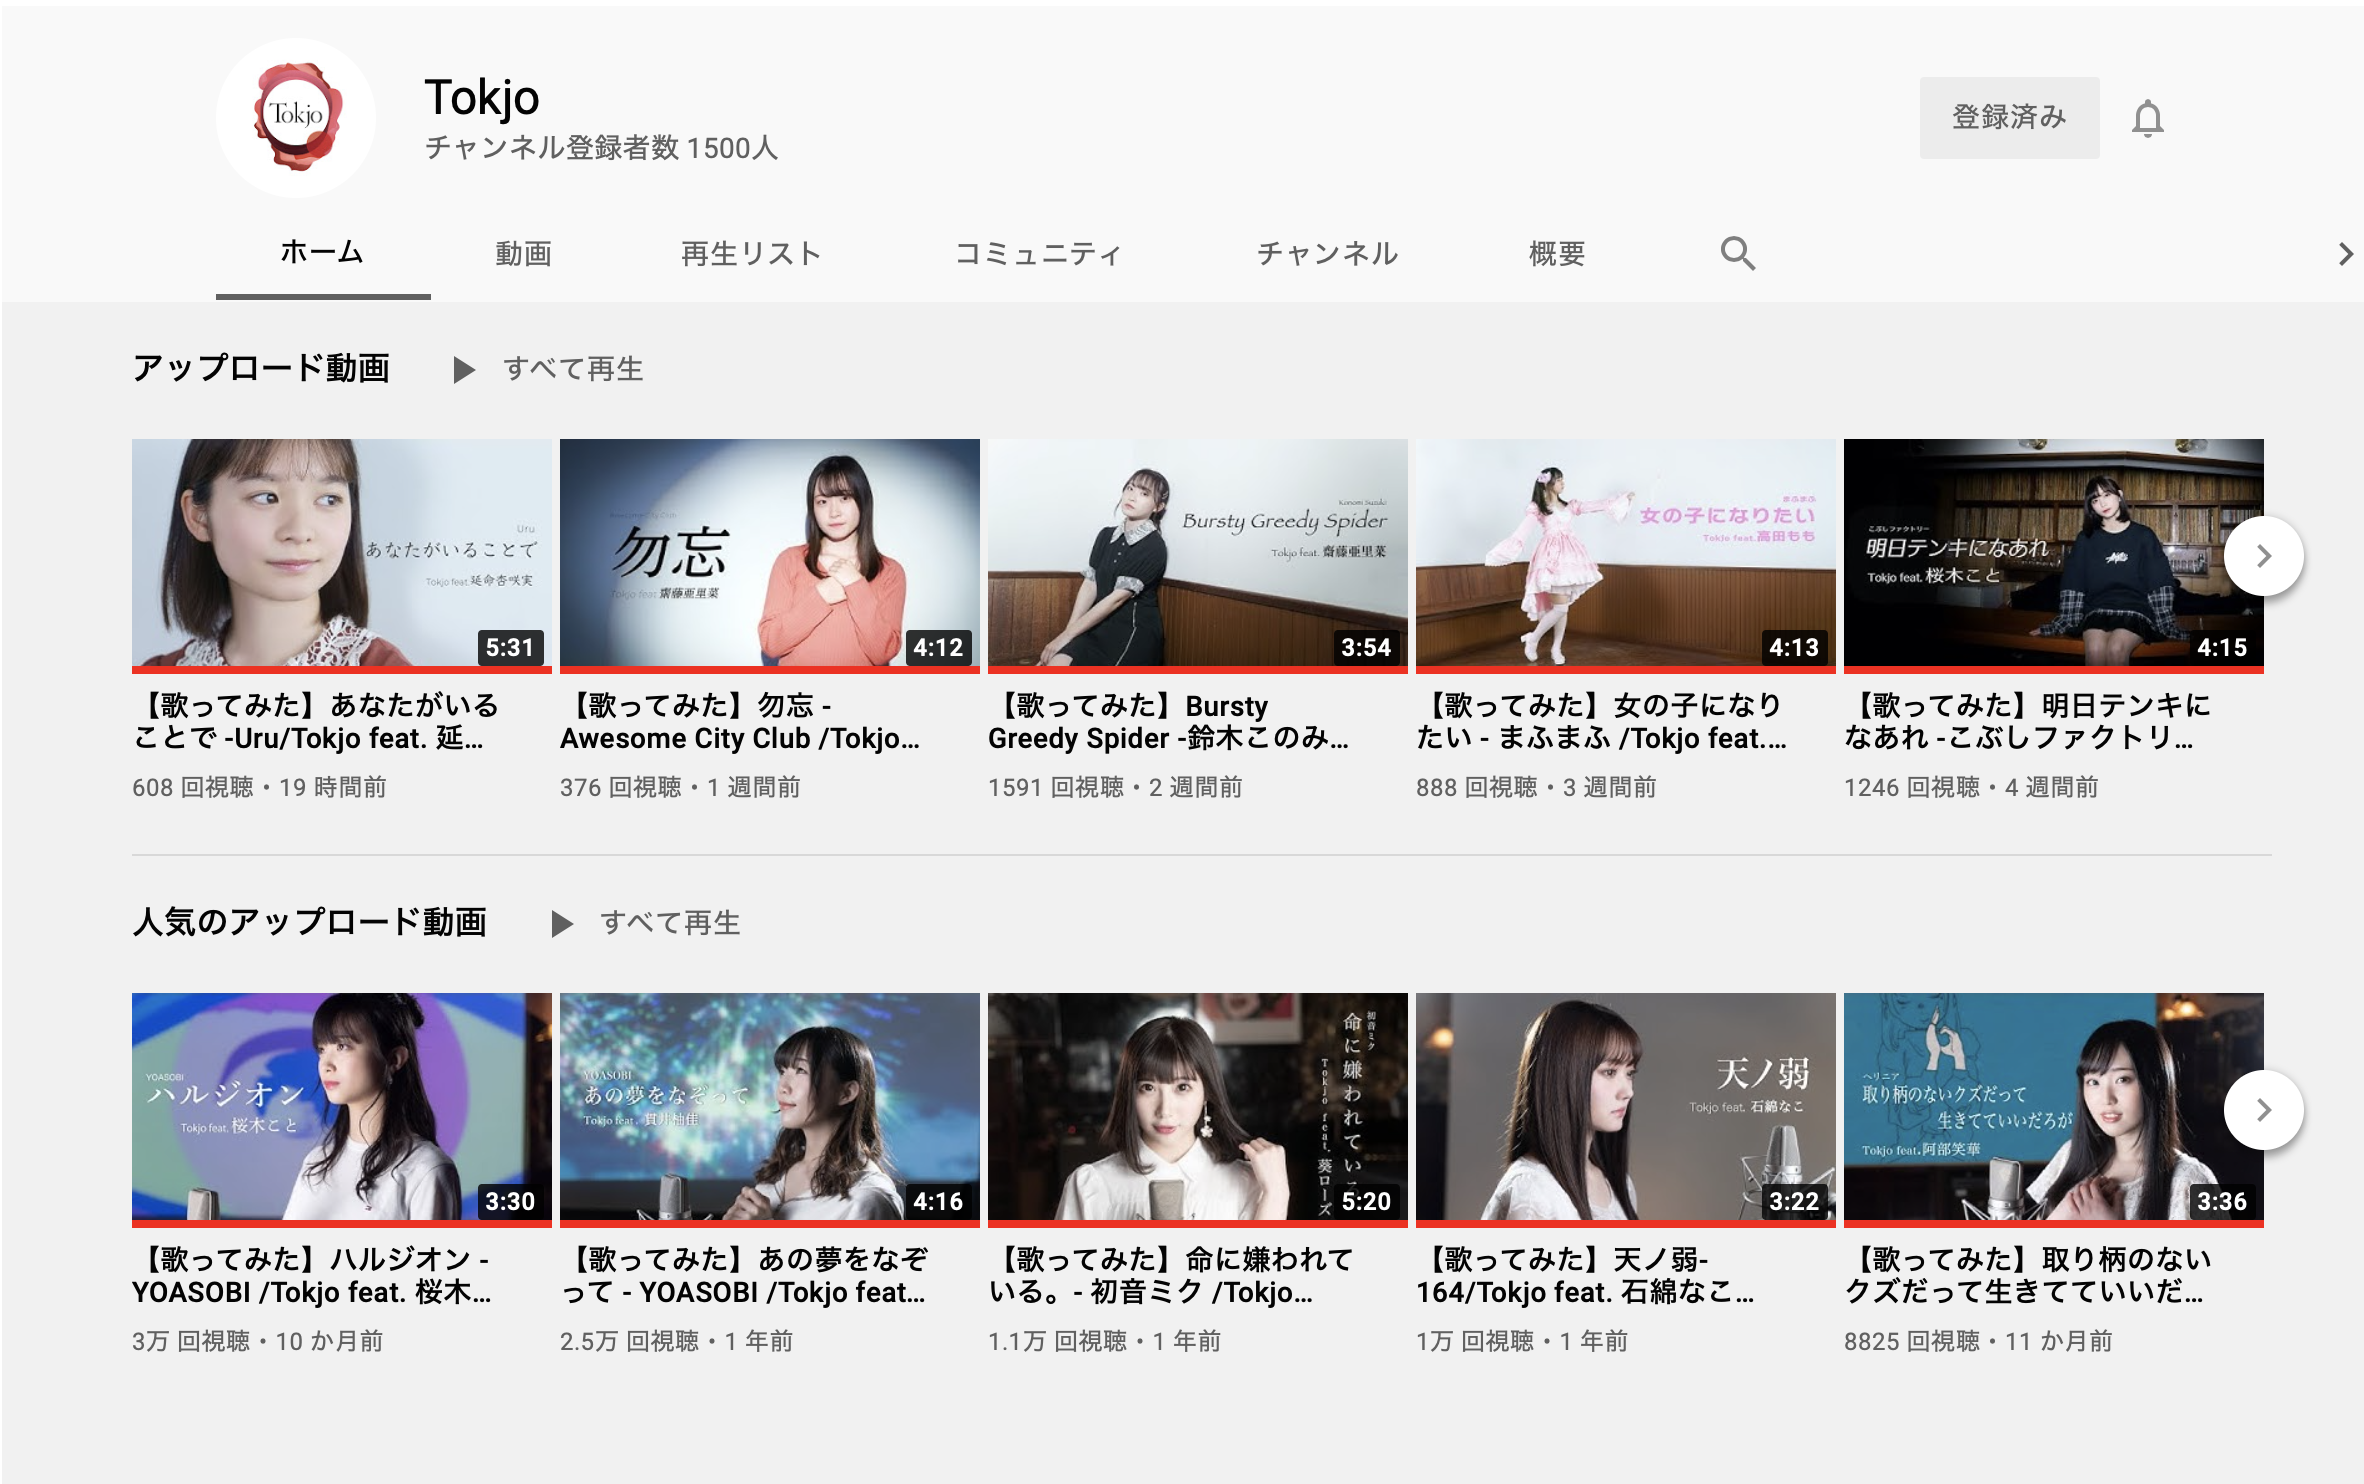Open the 勿忘 video thumbnail

769,553
